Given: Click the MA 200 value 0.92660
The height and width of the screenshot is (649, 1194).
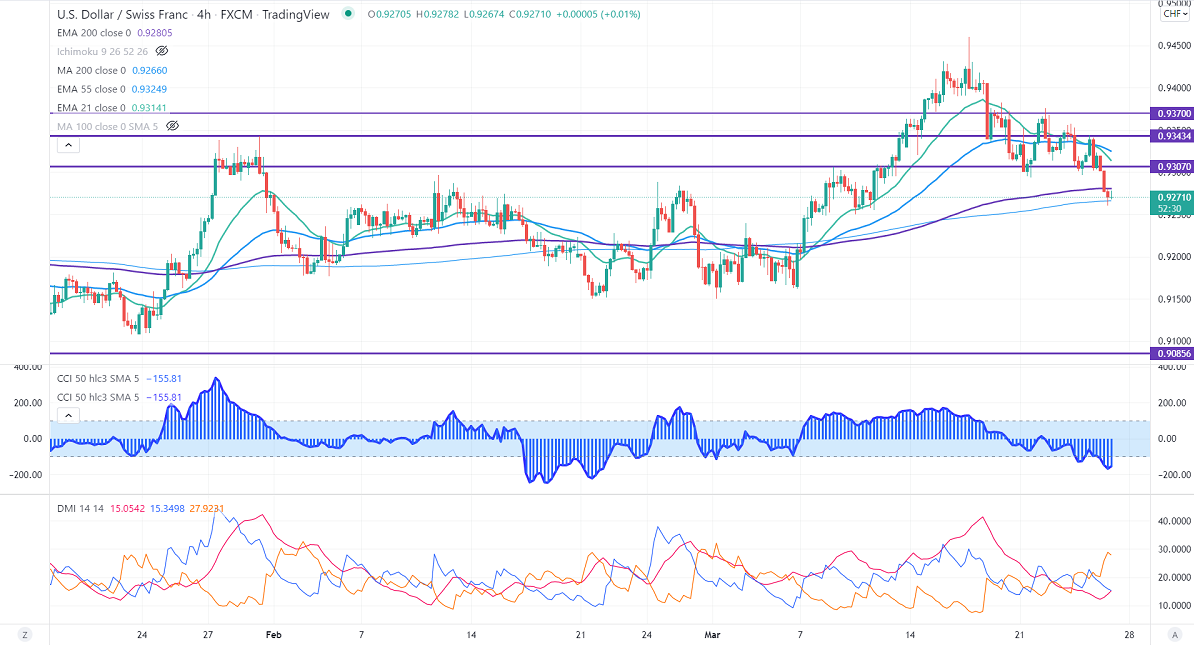Looking at the screenshot, I should [149, 70].
